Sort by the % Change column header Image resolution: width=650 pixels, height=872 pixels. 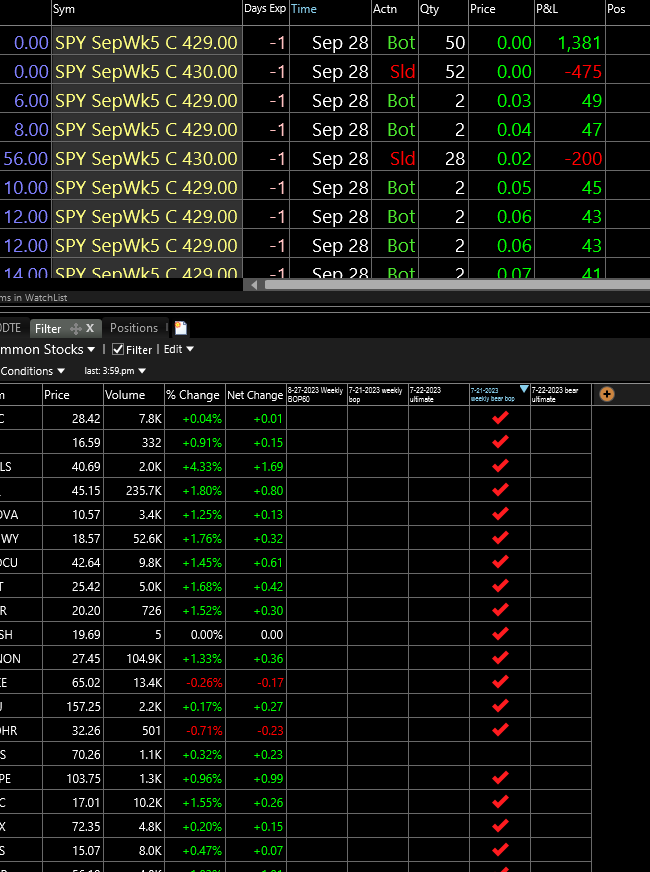192,395
